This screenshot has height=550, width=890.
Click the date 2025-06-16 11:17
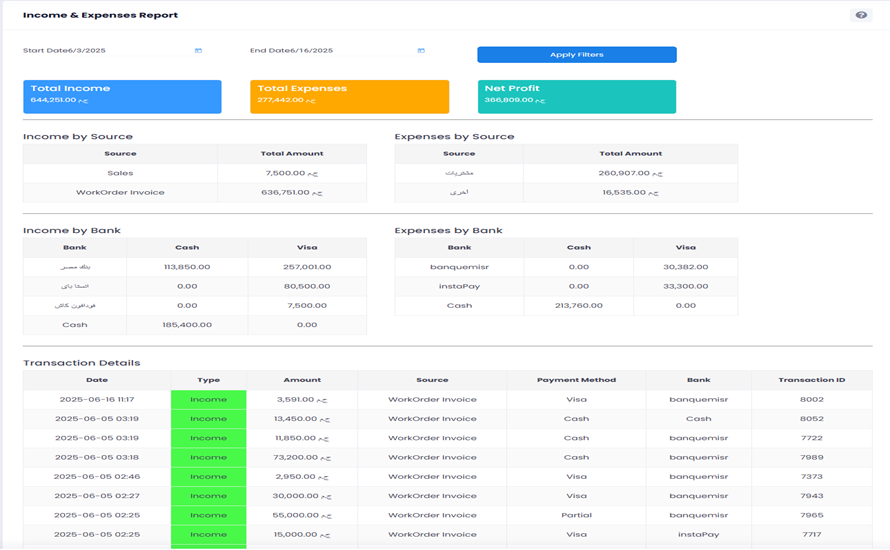97,400
